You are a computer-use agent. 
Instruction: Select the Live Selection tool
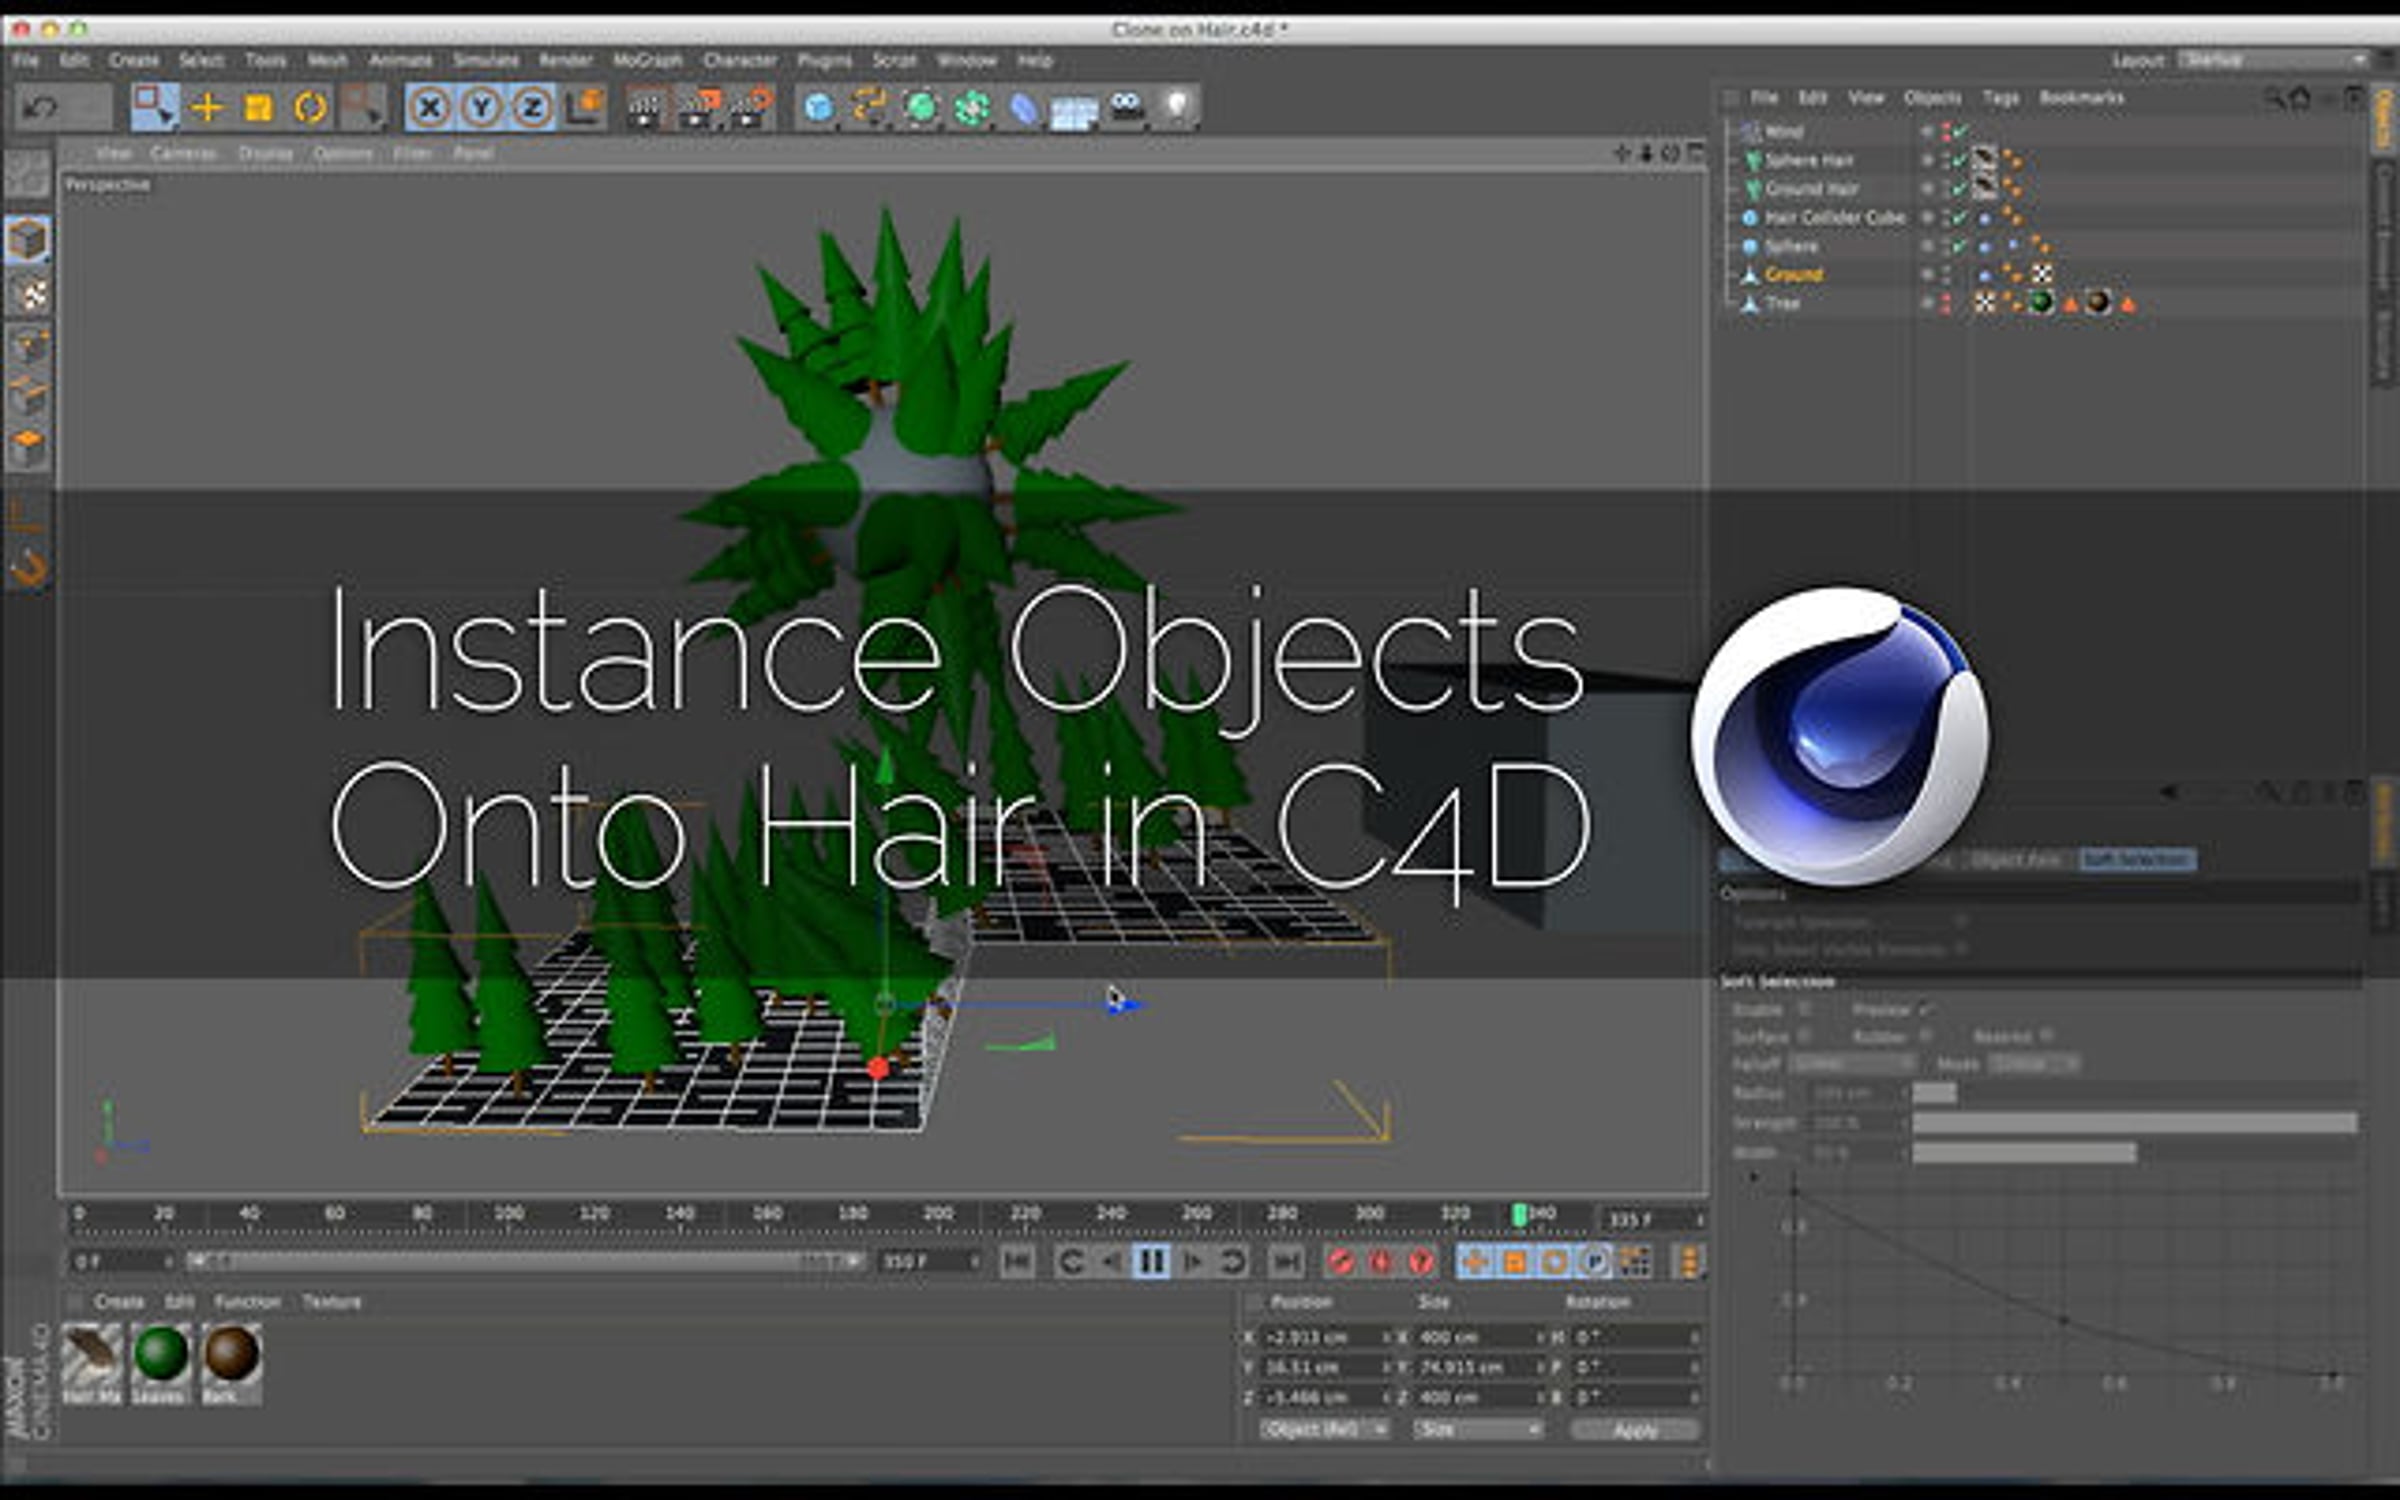(x=155, y=107)
